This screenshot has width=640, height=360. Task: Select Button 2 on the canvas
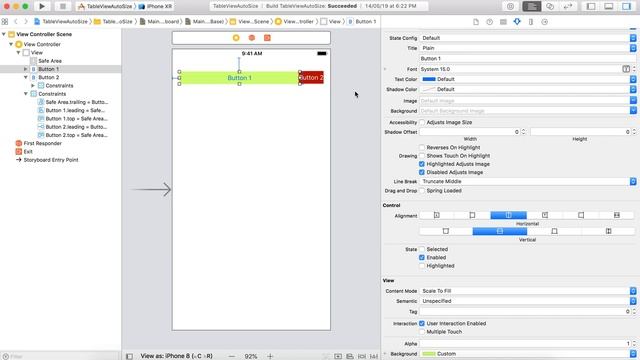click(x=312, y=78)
